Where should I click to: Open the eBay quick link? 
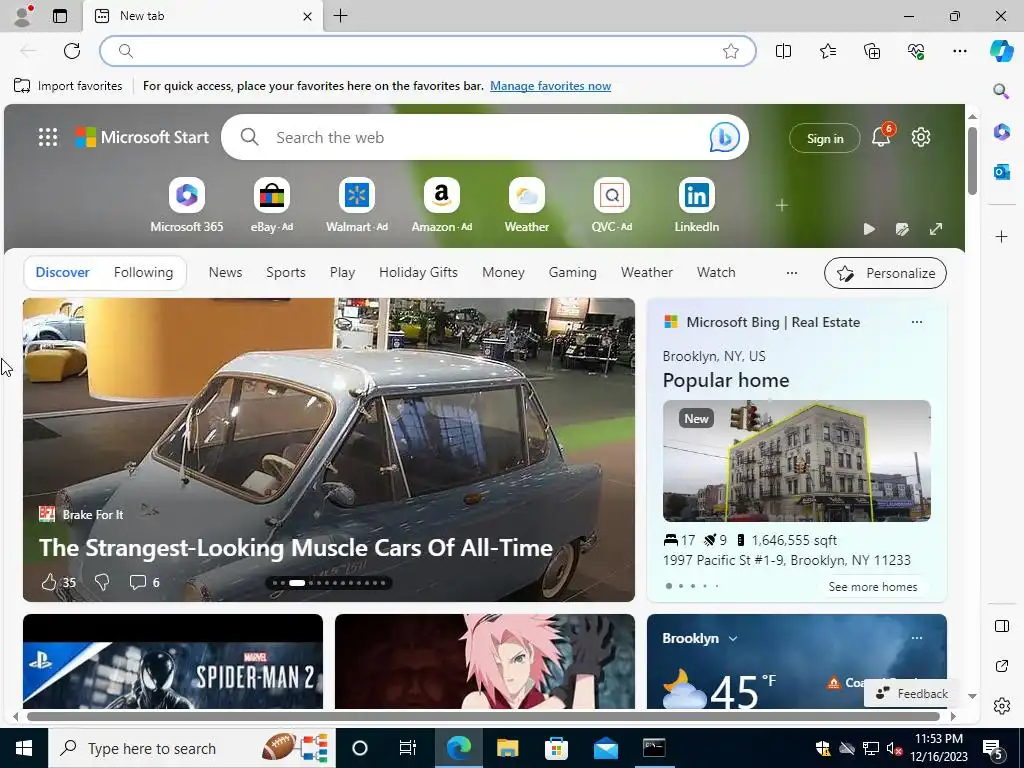272,205
